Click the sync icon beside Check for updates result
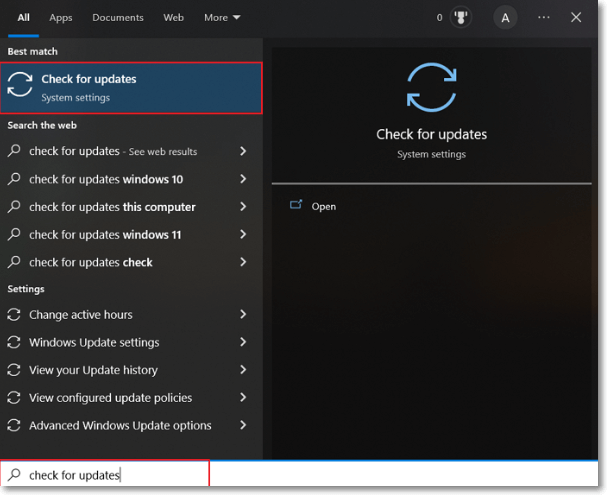Image resolution: width=607 pixels, height=495 pixels. click(x=20, y=84)
